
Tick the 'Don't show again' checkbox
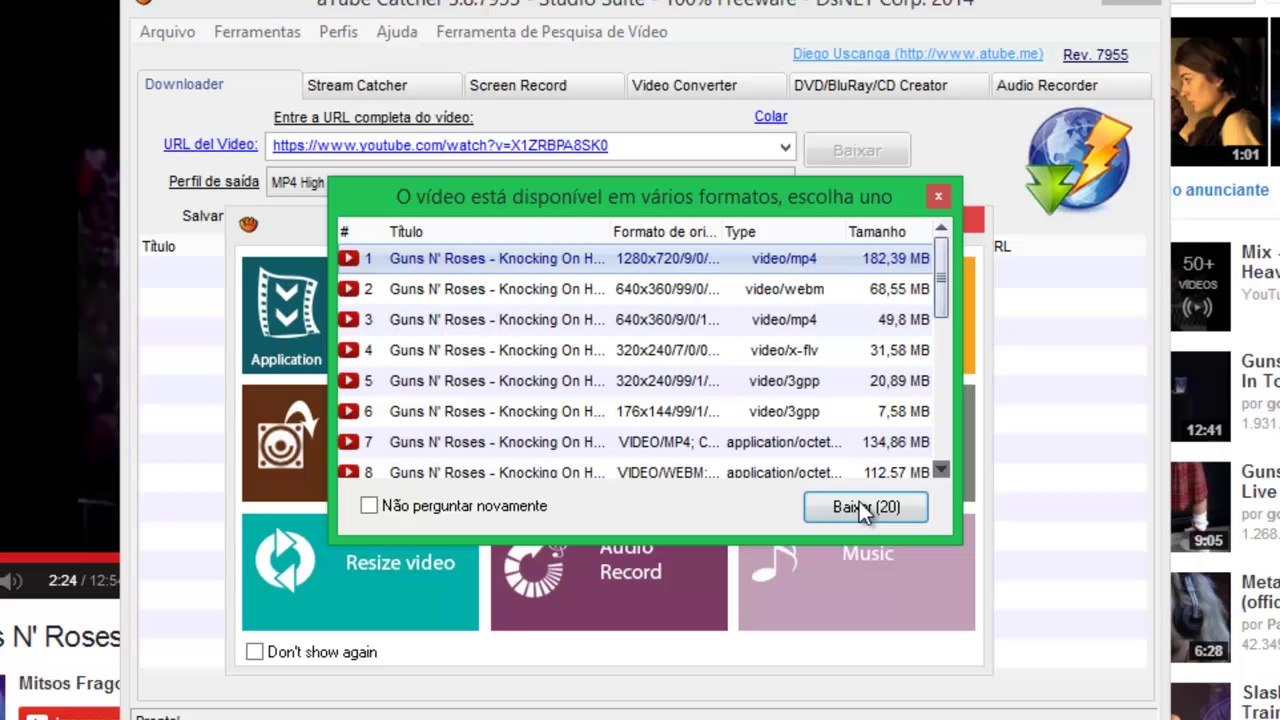click(255, 652)
